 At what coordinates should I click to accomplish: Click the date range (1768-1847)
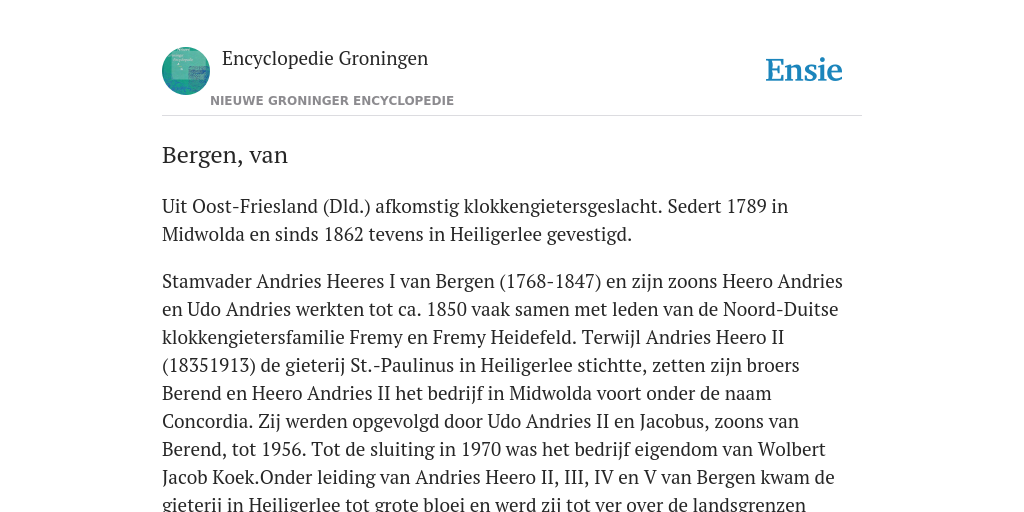coord(550,281)
